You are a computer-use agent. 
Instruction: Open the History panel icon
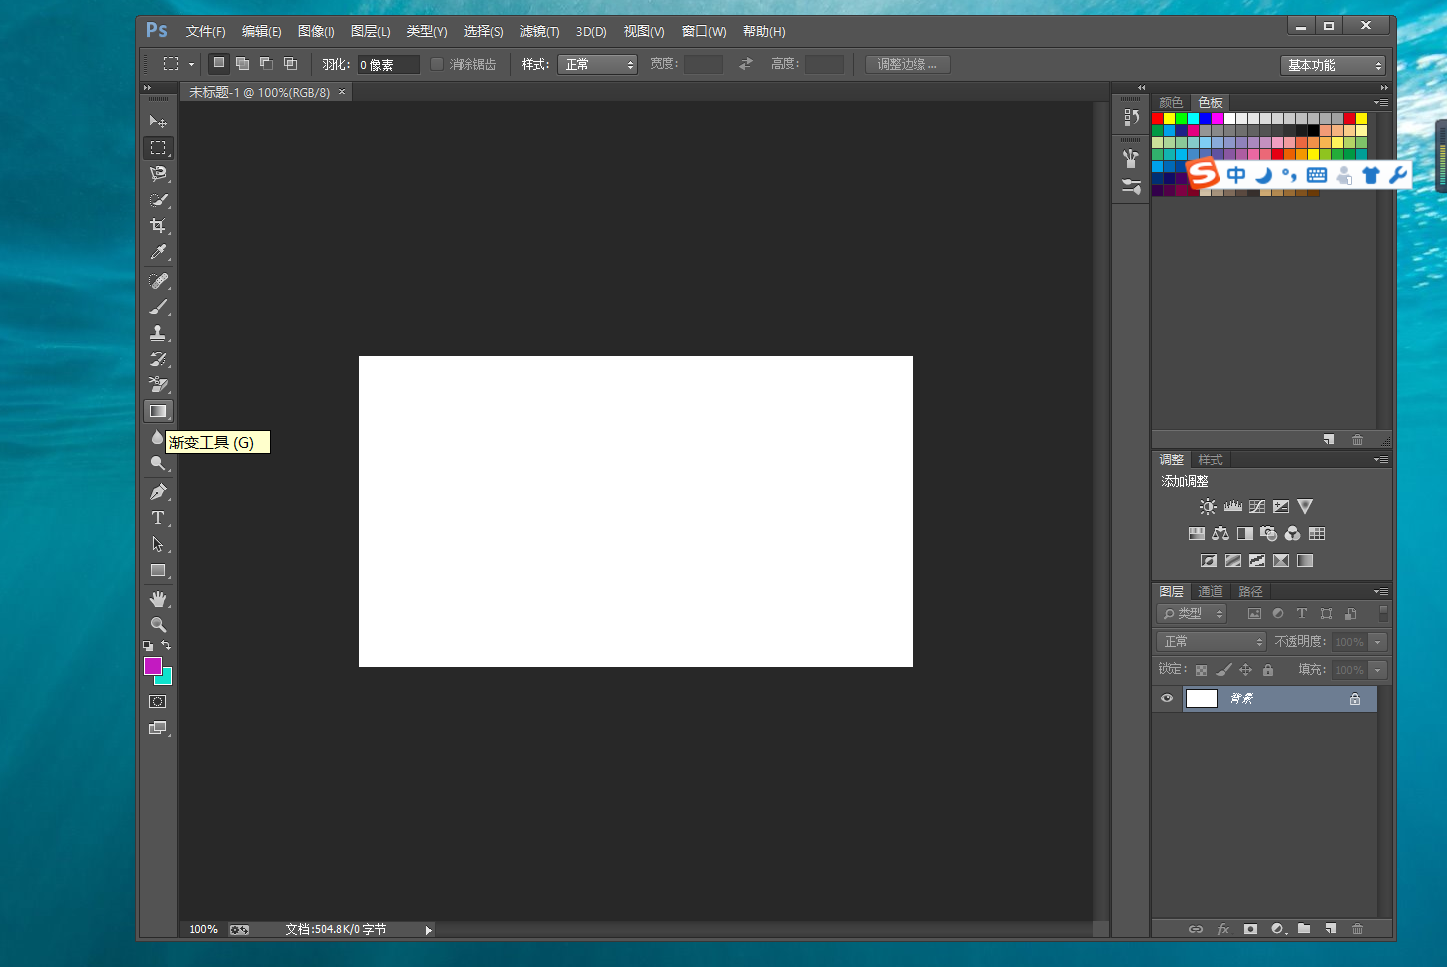(1131, 117)
